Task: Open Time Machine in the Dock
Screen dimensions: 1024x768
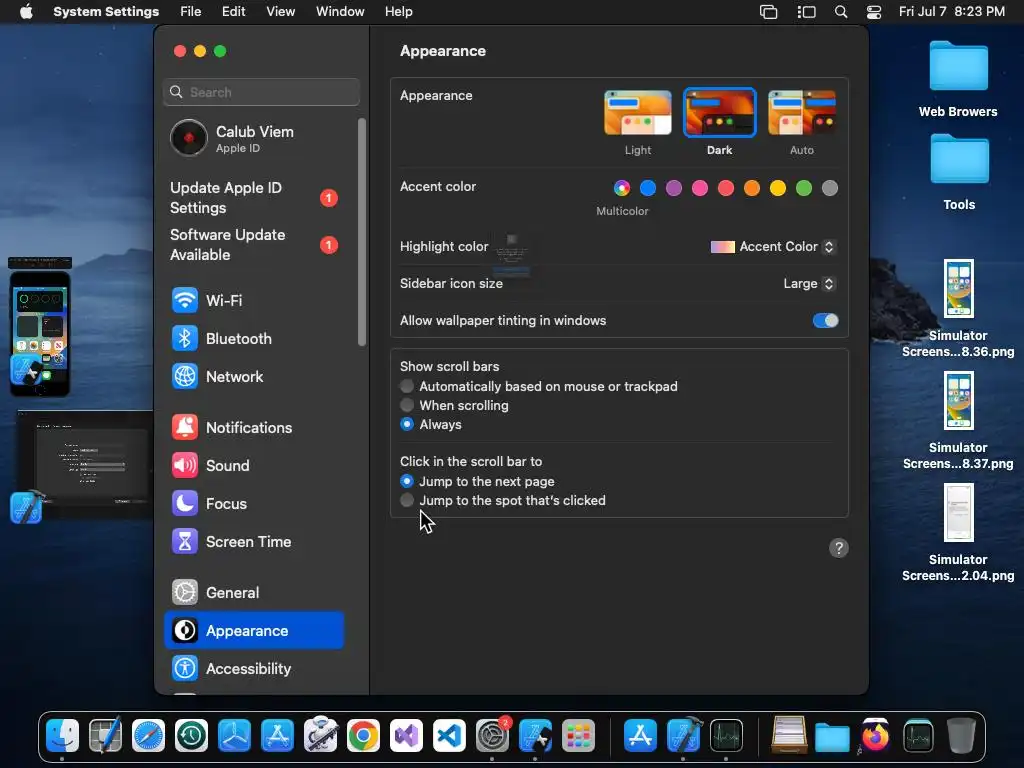Action: point(191,735)
